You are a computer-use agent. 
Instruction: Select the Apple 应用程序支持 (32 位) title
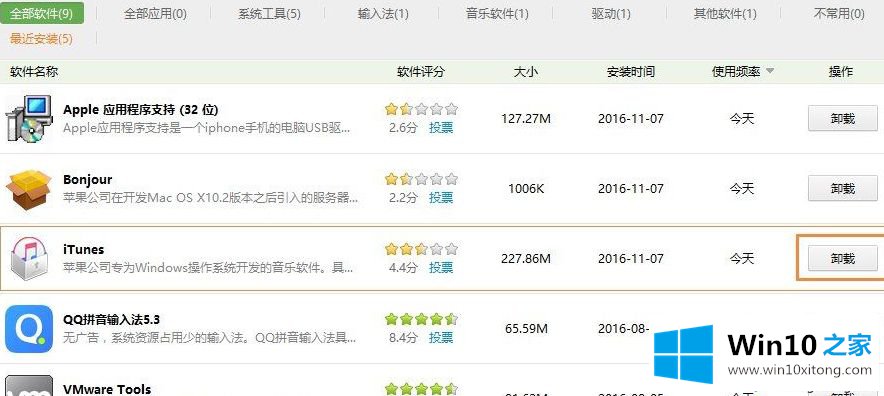point(140,109)
